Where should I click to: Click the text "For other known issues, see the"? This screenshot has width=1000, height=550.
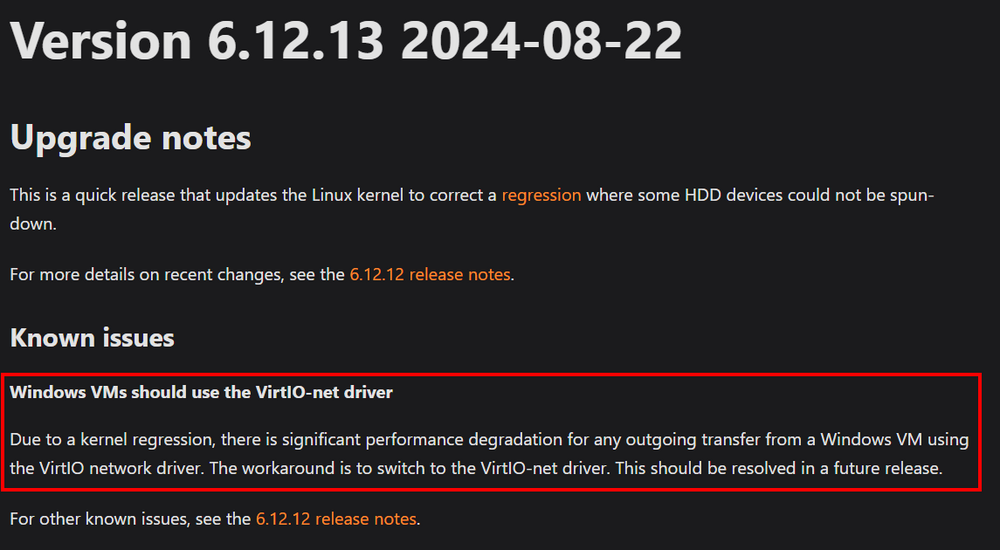(130, 519)
